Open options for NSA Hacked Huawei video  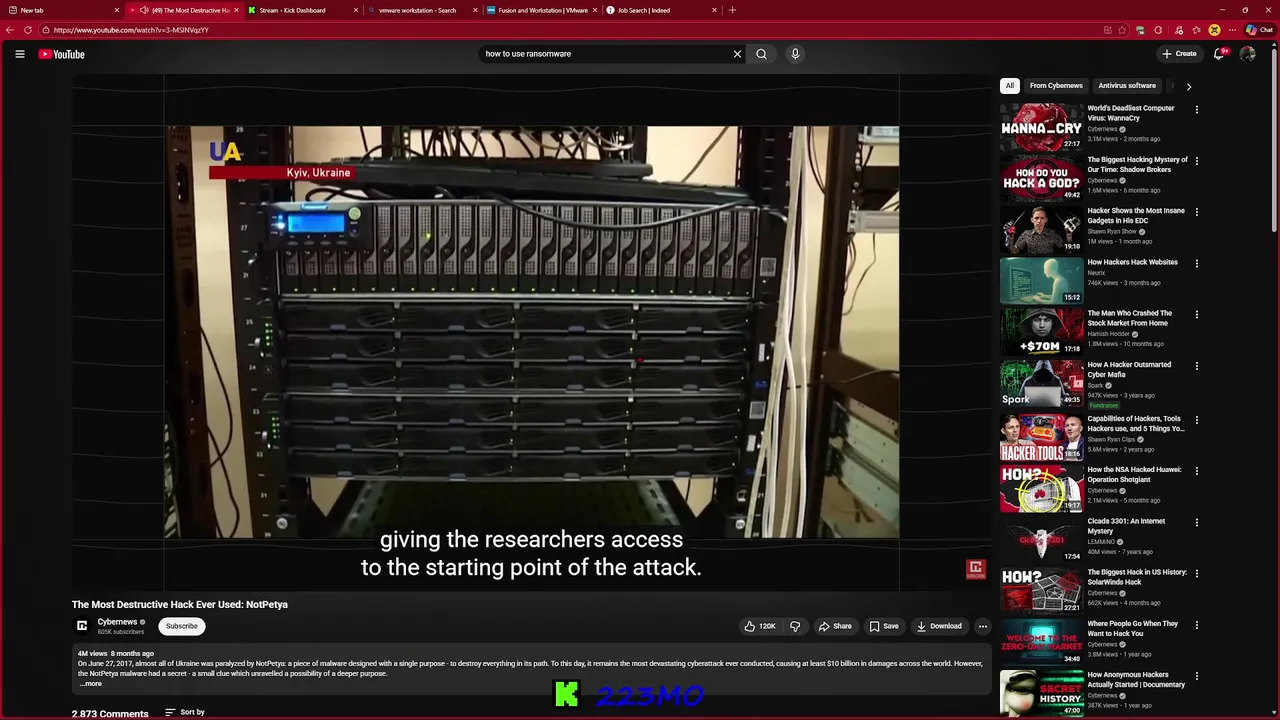click(x=1196, y=471)
